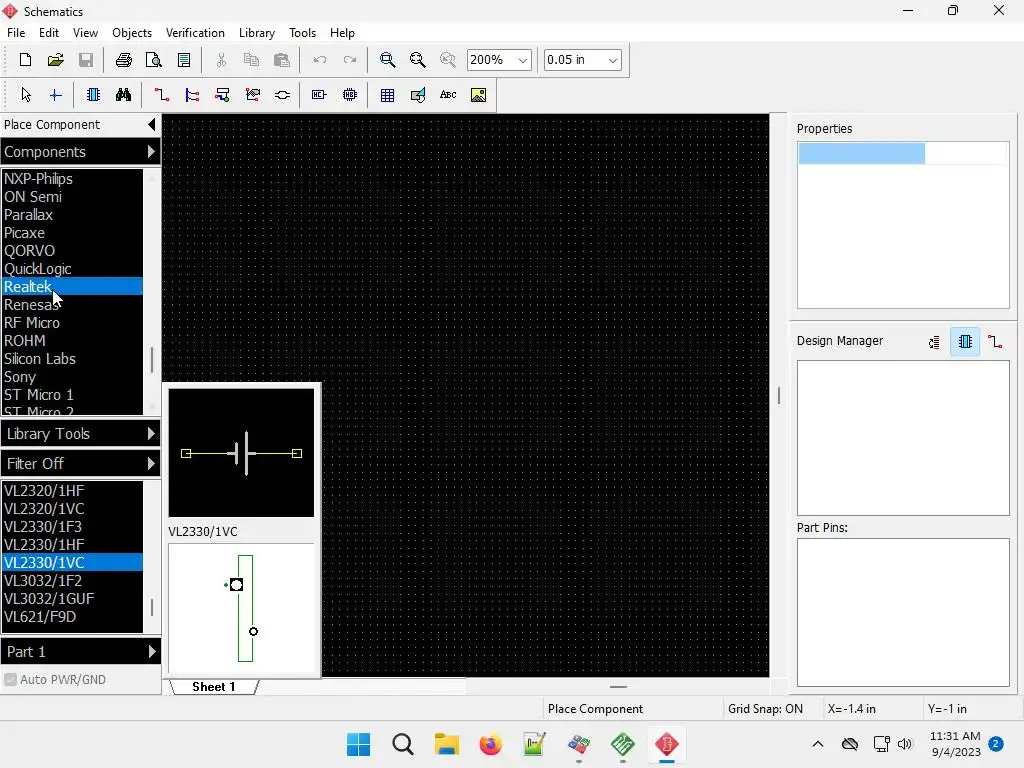The height and width of the screenshot is (768, 1024).
Task: Open Windows taskbar Search
Action: (x=402, y=744)
